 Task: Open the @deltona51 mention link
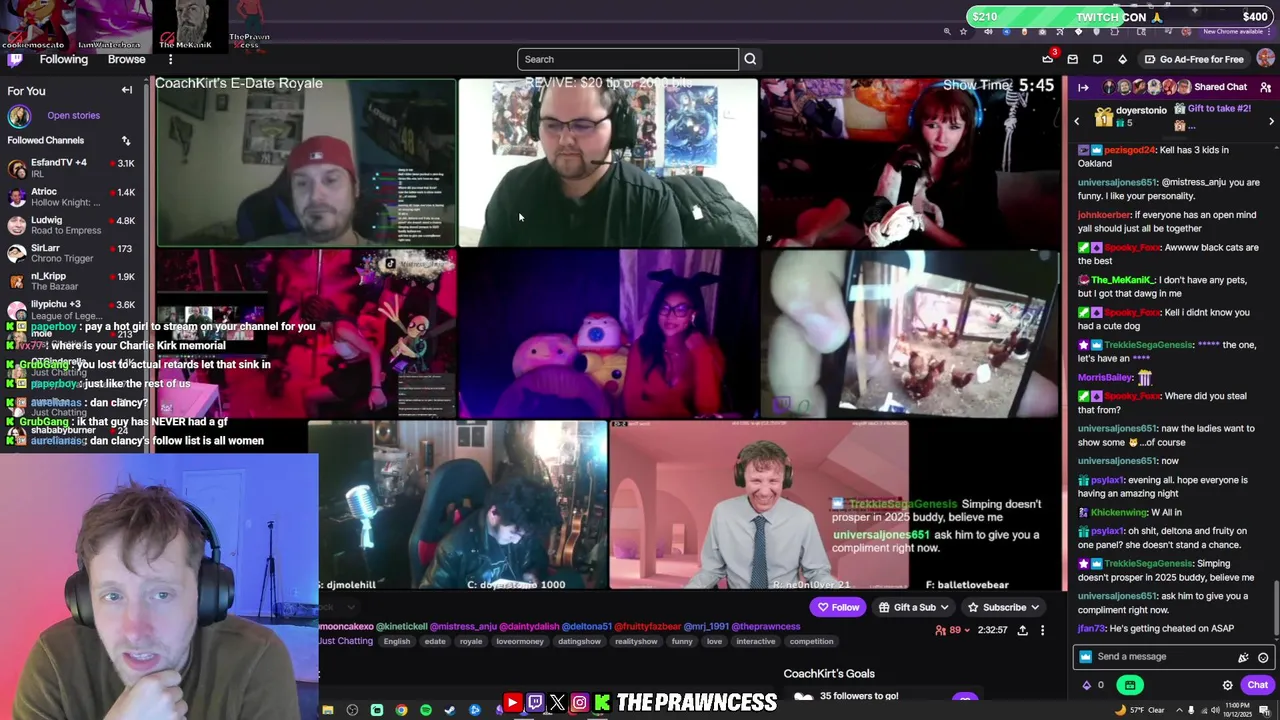[x=585, y=627]
